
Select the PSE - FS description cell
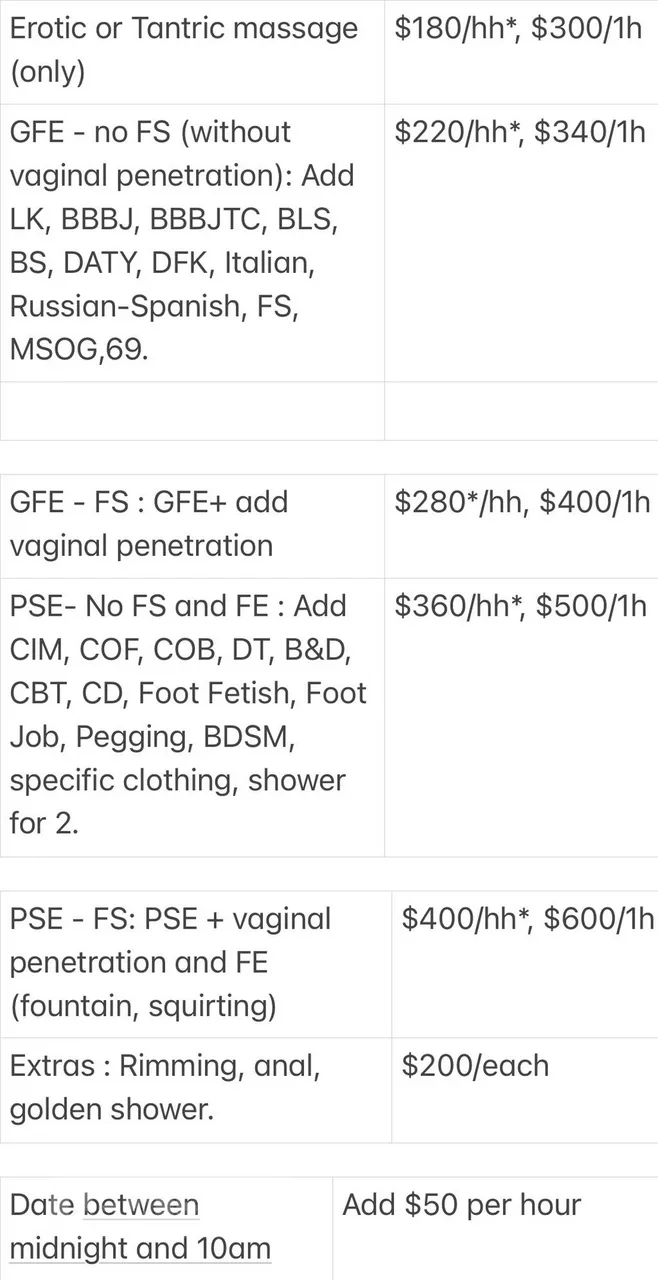click(x=193, y=962)
